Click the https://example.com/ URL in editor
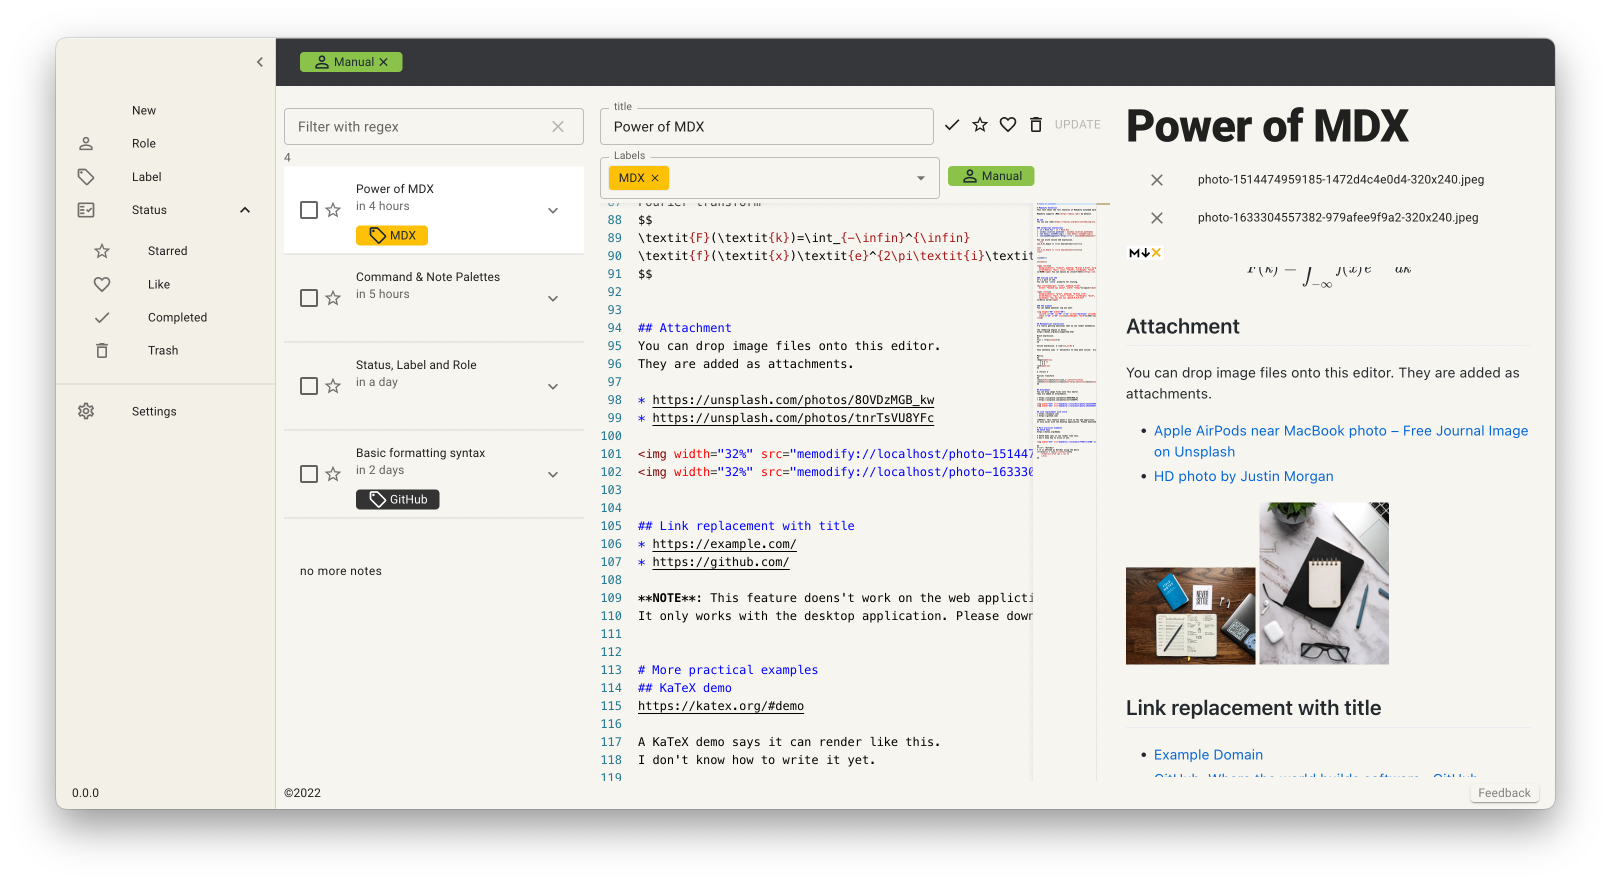The image size is (1611, 883). point(724,544)
